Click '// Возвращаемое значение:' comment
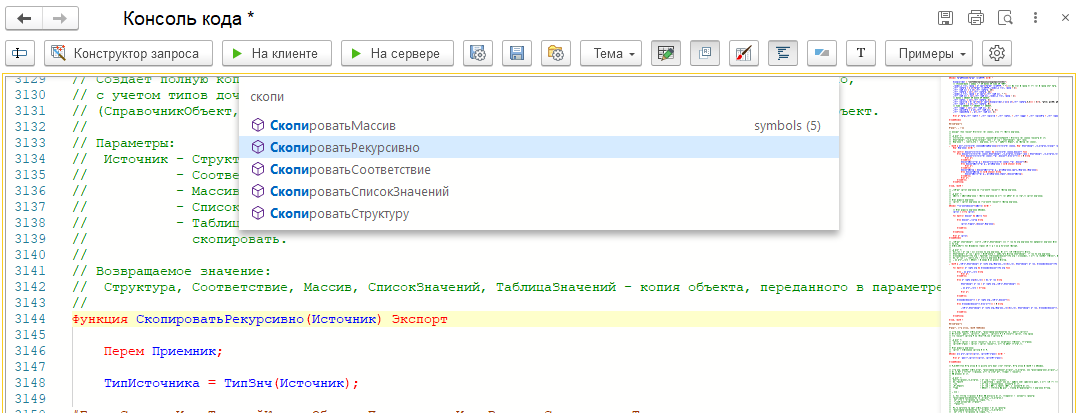The width and height of the screenshot is (1085, 413). click(x=171, y=270)
